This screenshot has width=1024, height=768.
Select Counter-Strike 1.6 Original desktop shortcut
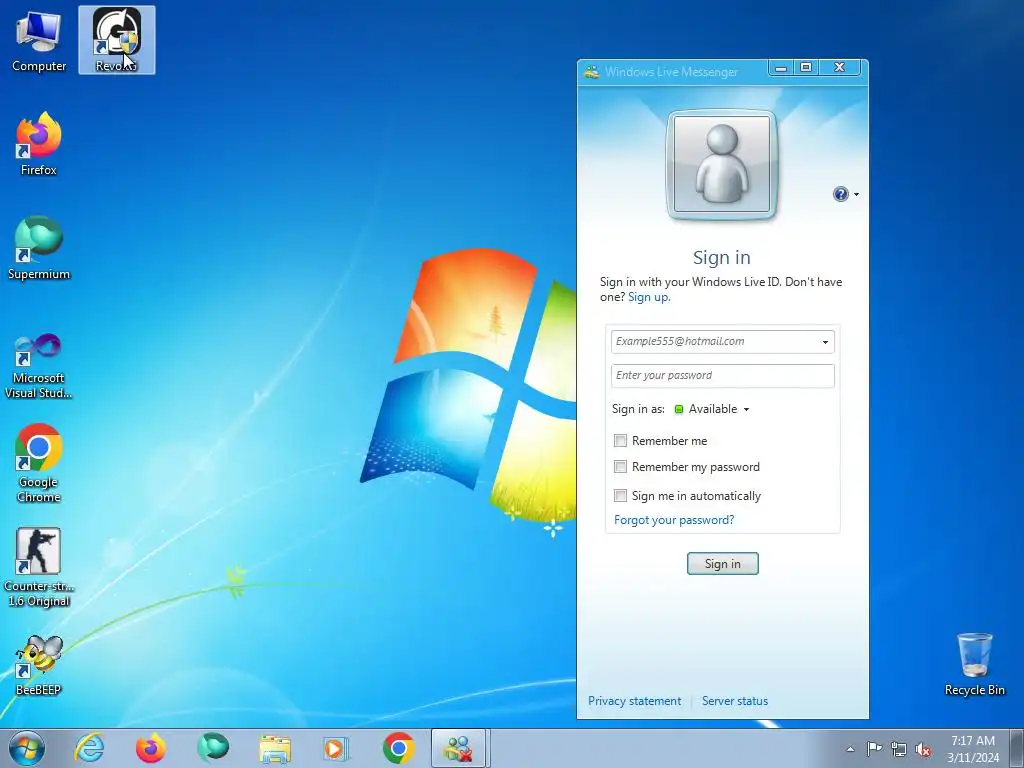pos(39,567)
